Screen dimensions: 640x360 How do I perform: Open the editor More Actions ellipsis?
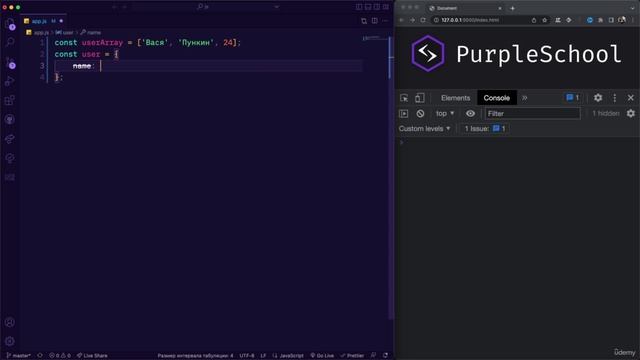385,21
